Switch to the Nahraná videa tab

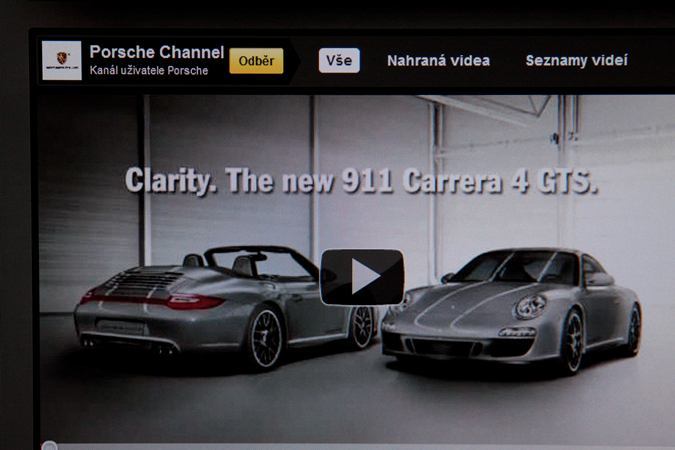point(438,61)
